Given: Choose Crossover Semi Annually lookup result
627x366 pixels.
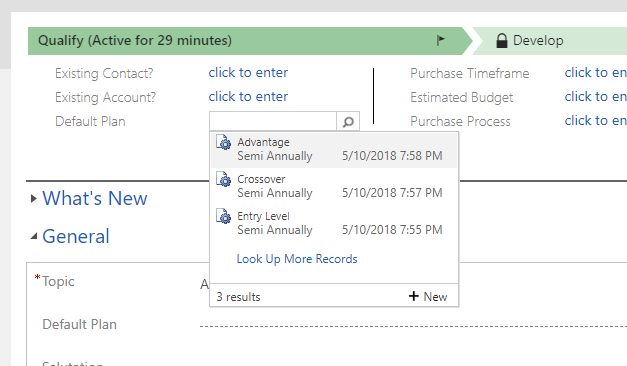Looking at the screenshot, I should click(334, 186).
